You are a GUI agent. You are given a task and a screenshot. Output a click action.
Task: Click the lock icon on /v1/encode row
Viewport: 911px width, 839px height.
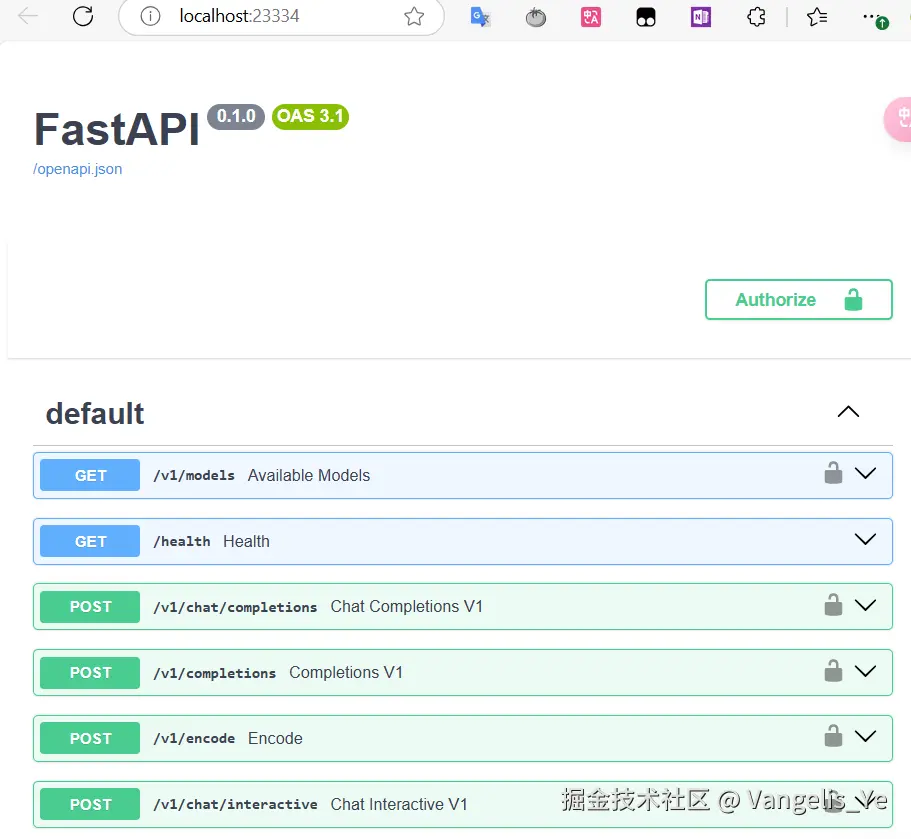(x=833, y=736)
